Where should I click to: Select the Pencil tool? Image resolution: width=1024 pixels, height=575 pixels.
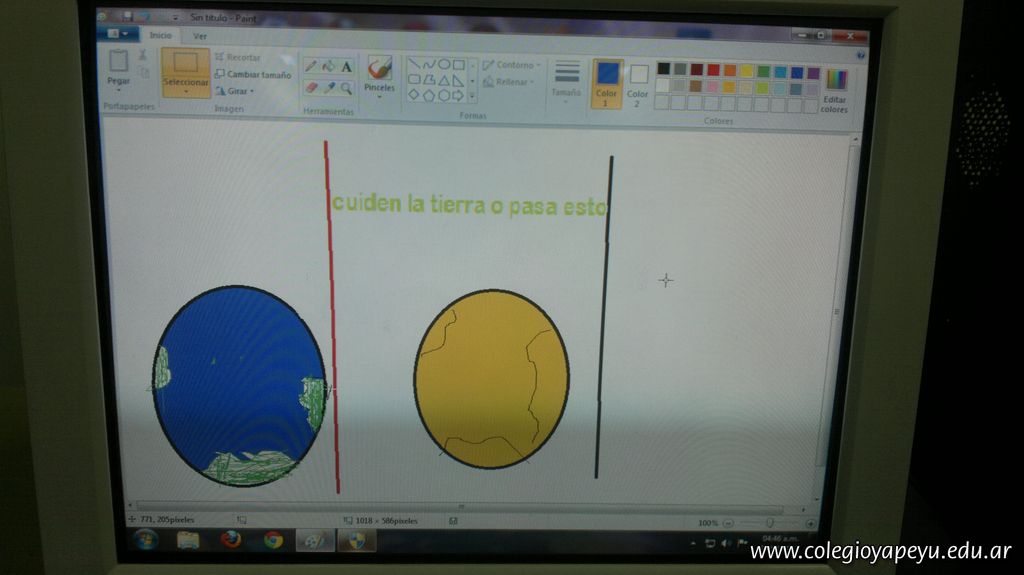pyautogui.click(x=310, y=66)
